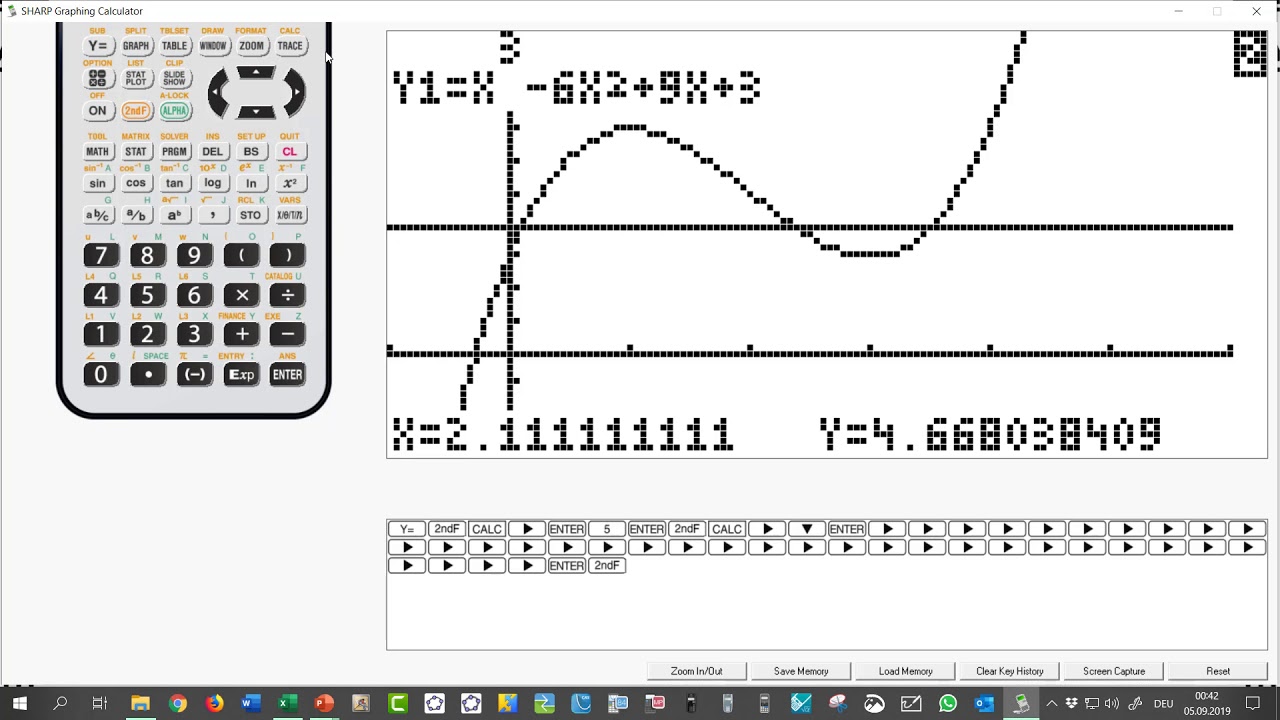Open the MATH key menu

[x=97, y=152]
